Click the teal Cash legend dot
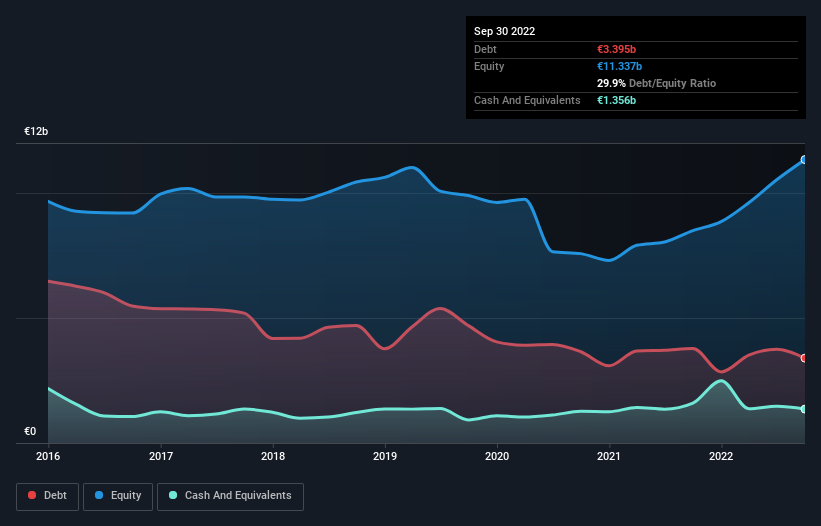The image size is (821, 526). pos(173,495)
